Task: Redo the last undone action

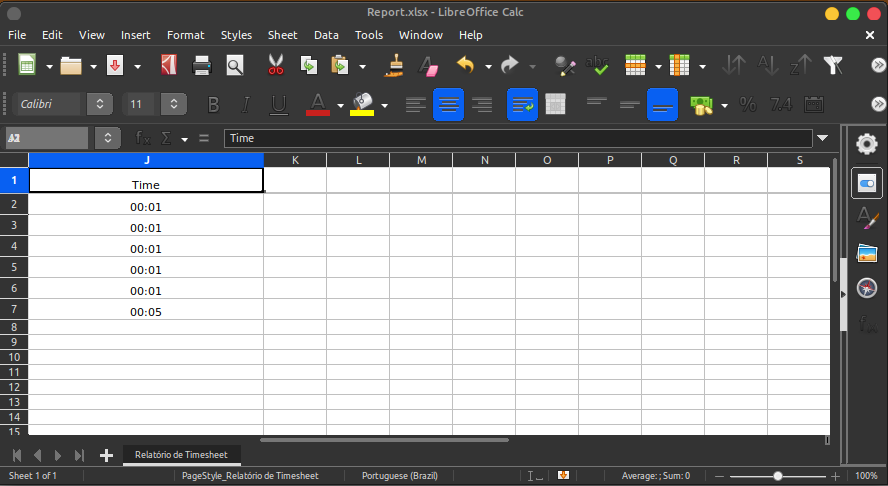Action: [x=510, y=66]
